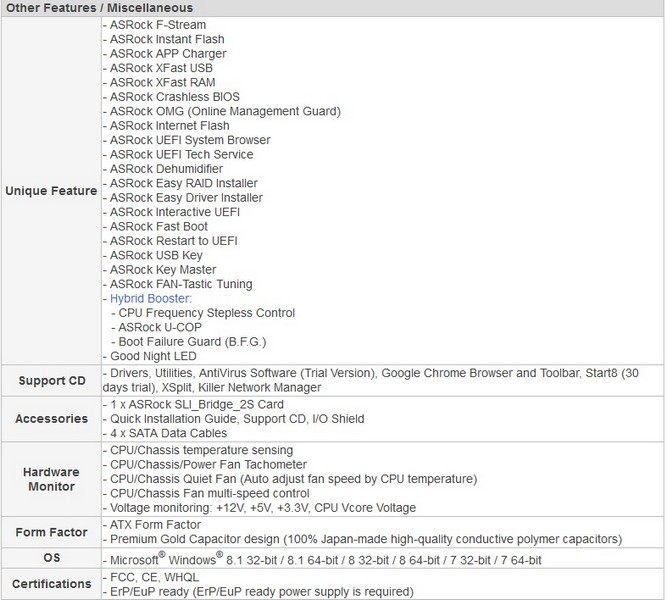Select the 'Support CD' row label
Image resolution: width=667 pixels, height=600 pixels.
52,380
